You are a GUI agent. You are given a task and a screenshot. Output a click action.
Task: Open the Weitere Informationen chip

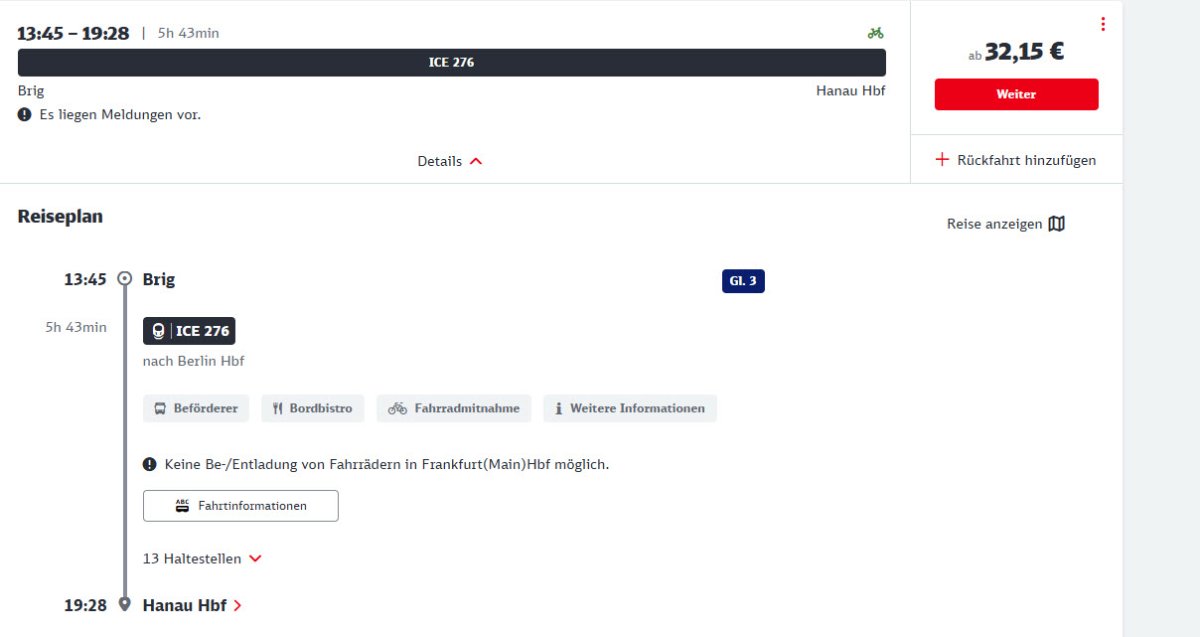(630, 408)
